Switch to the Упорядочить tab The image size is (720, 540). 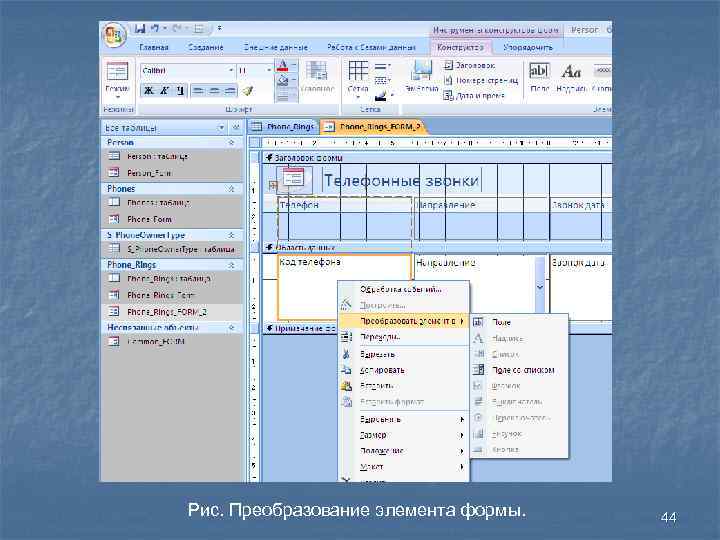(x=528, y=47)
